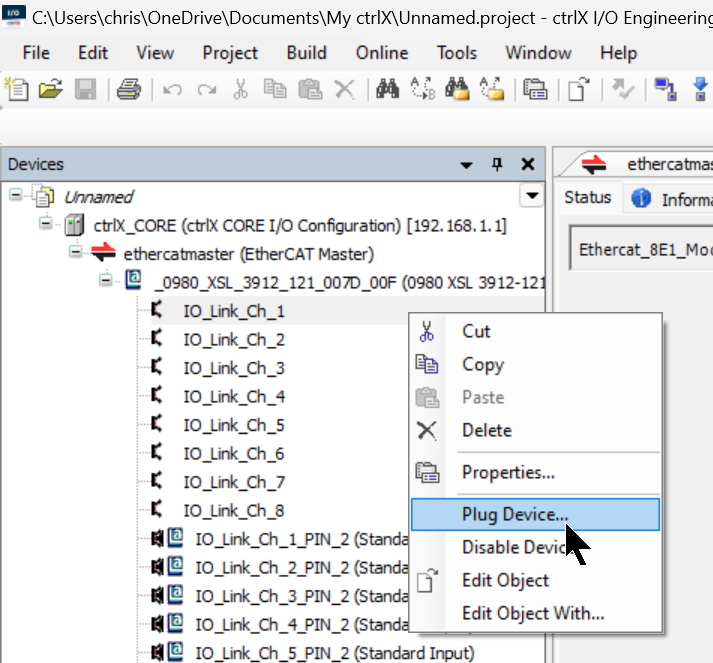Select ethercatmaster (EtherCAT Master) tree item
713x663 pixels.
click(x=248, y=254)
